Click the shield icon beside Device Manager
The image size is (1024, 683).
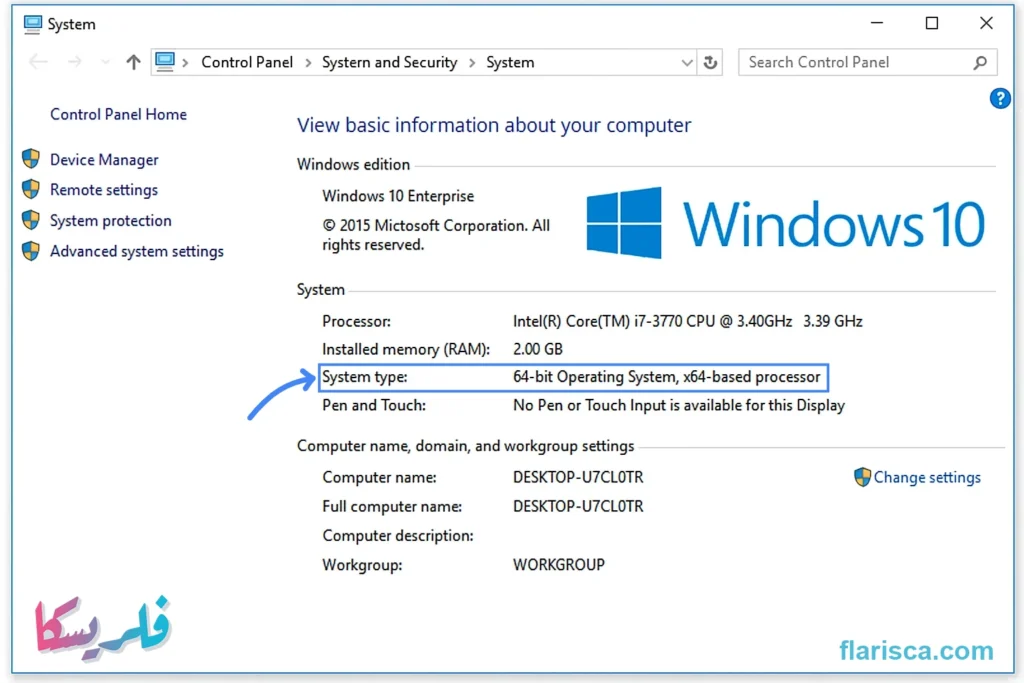pos(31,159)
